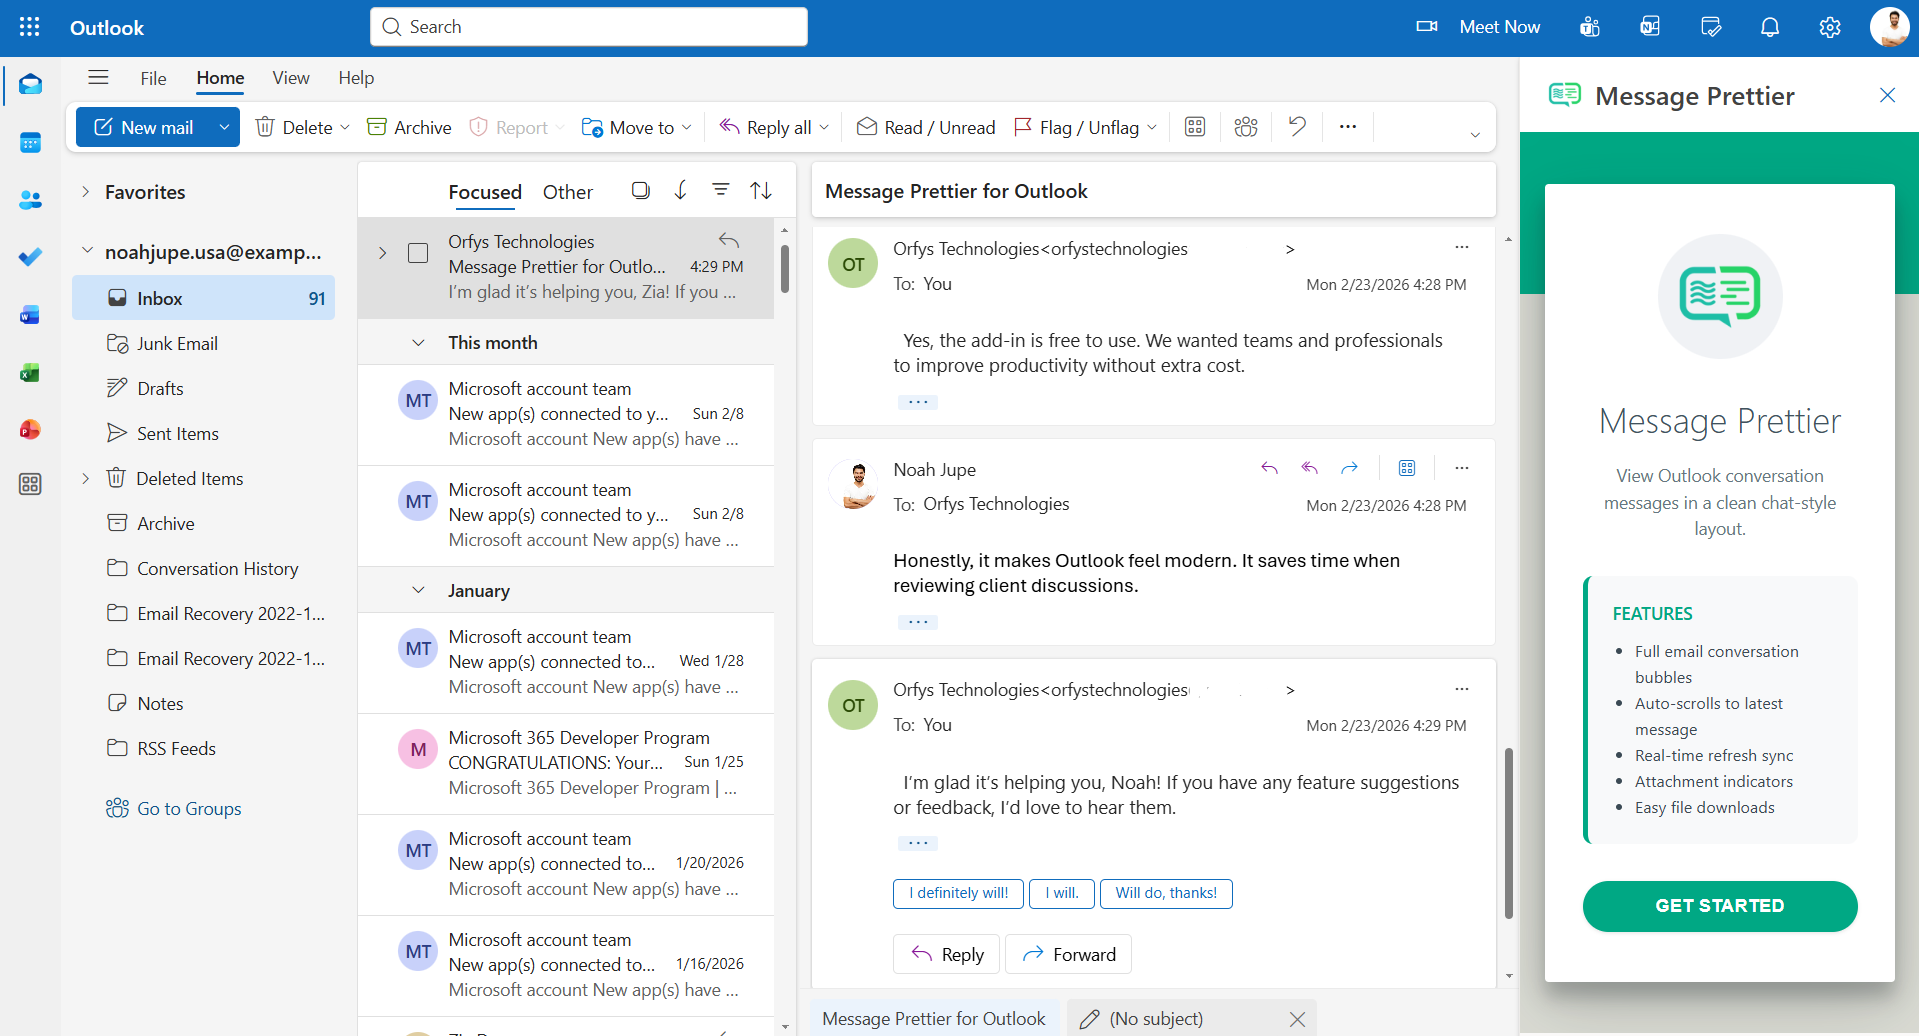Open the account profile picture
Image resolution: width=1919 pixels, height=1036 pixels.
coord(1890,27)
